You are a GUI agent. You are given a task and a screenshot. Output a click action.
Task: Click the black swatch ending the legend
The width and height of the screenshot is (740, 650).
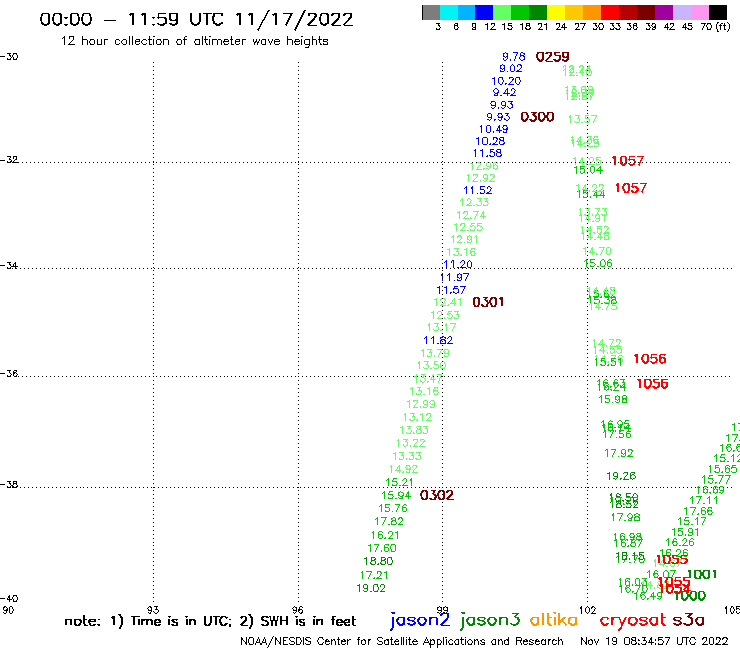[x=717, y=12]
